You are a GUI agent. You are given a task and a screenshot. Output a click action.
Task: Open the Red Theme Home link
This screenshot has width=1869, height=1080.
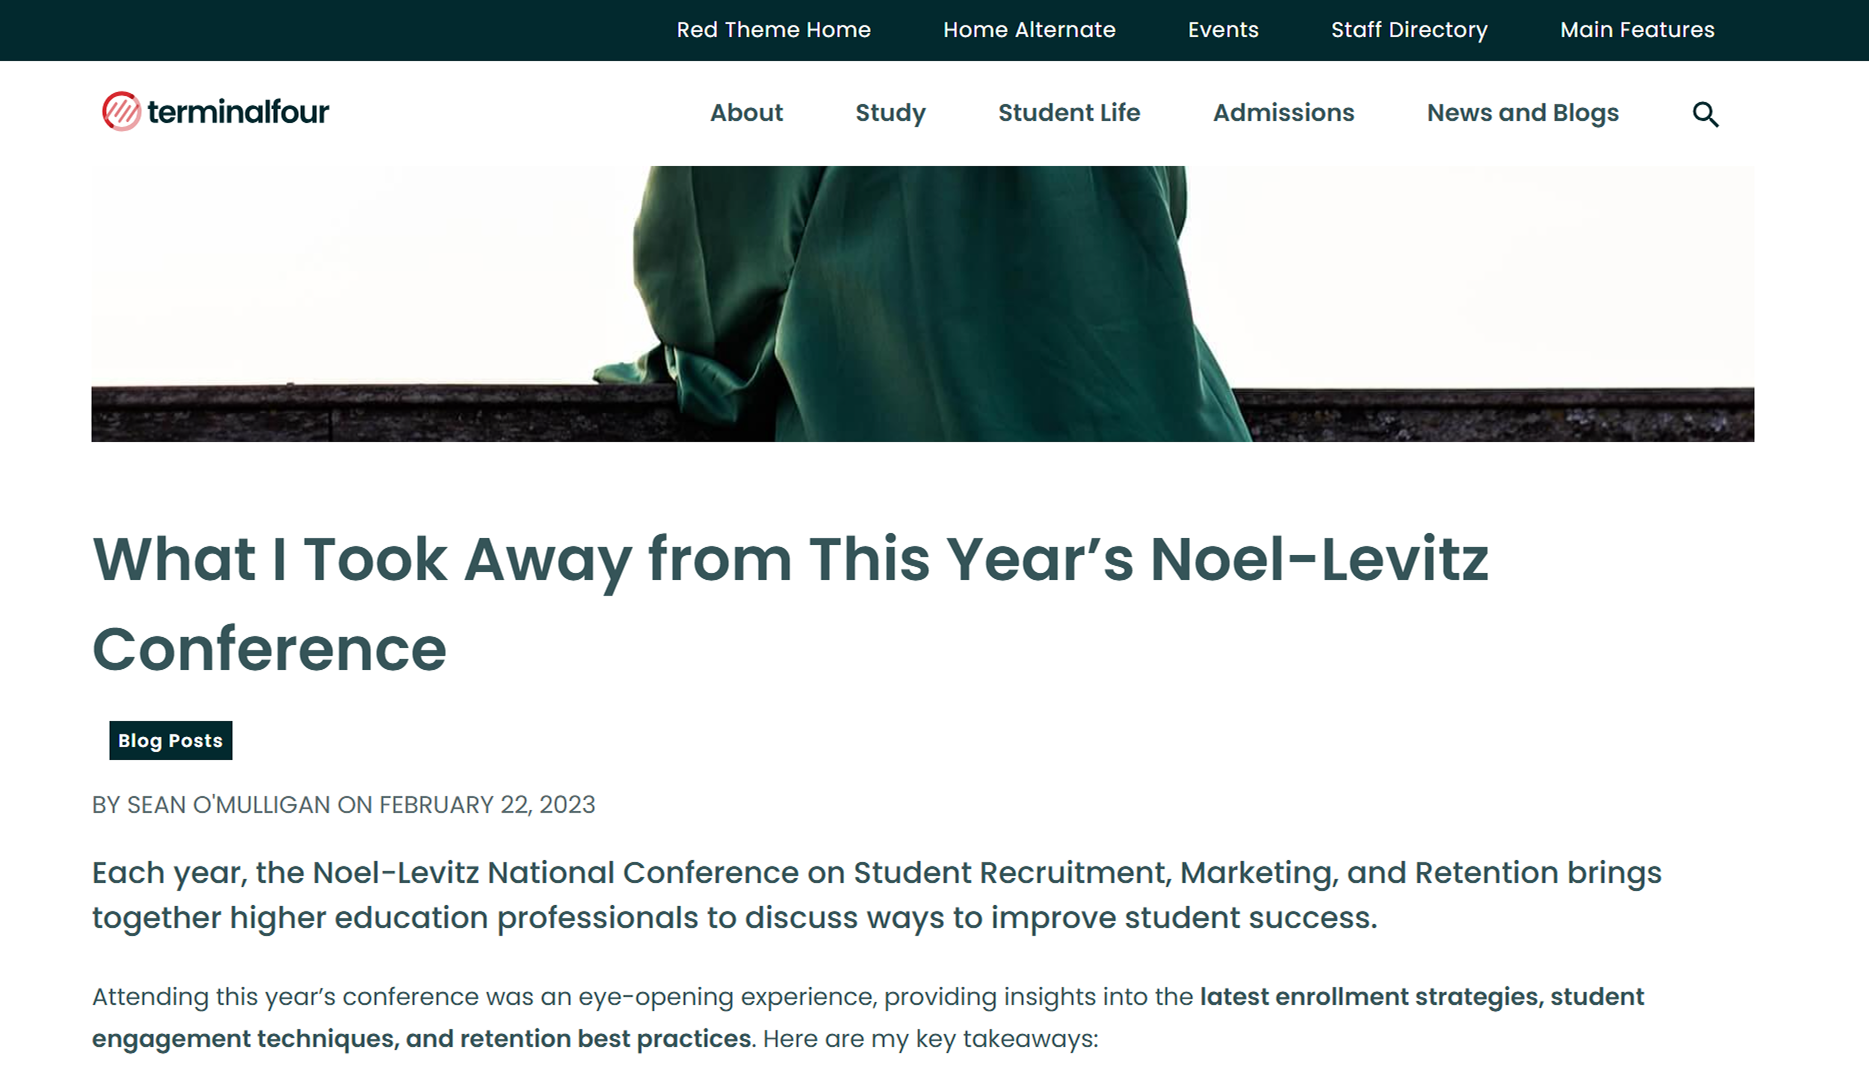[x=773, y=30]
